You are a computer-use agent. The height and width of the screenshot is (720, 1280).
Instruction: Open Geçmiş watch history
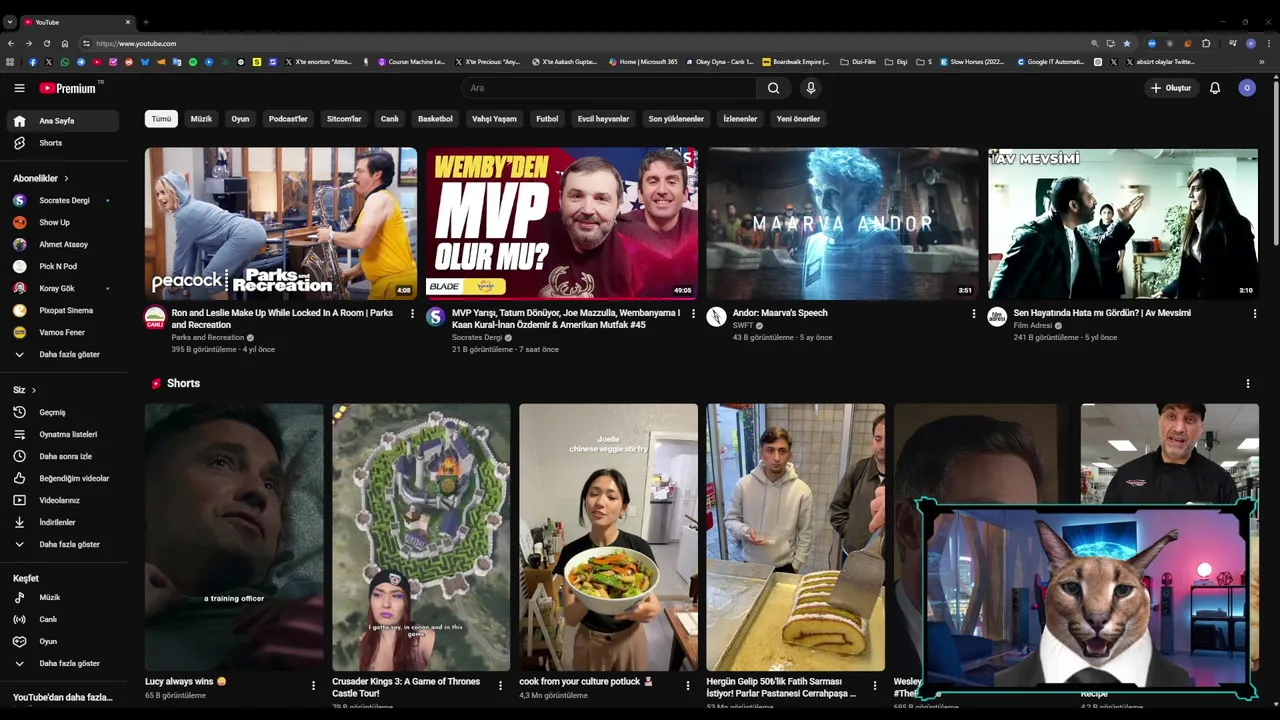click(x=63, y=412)
